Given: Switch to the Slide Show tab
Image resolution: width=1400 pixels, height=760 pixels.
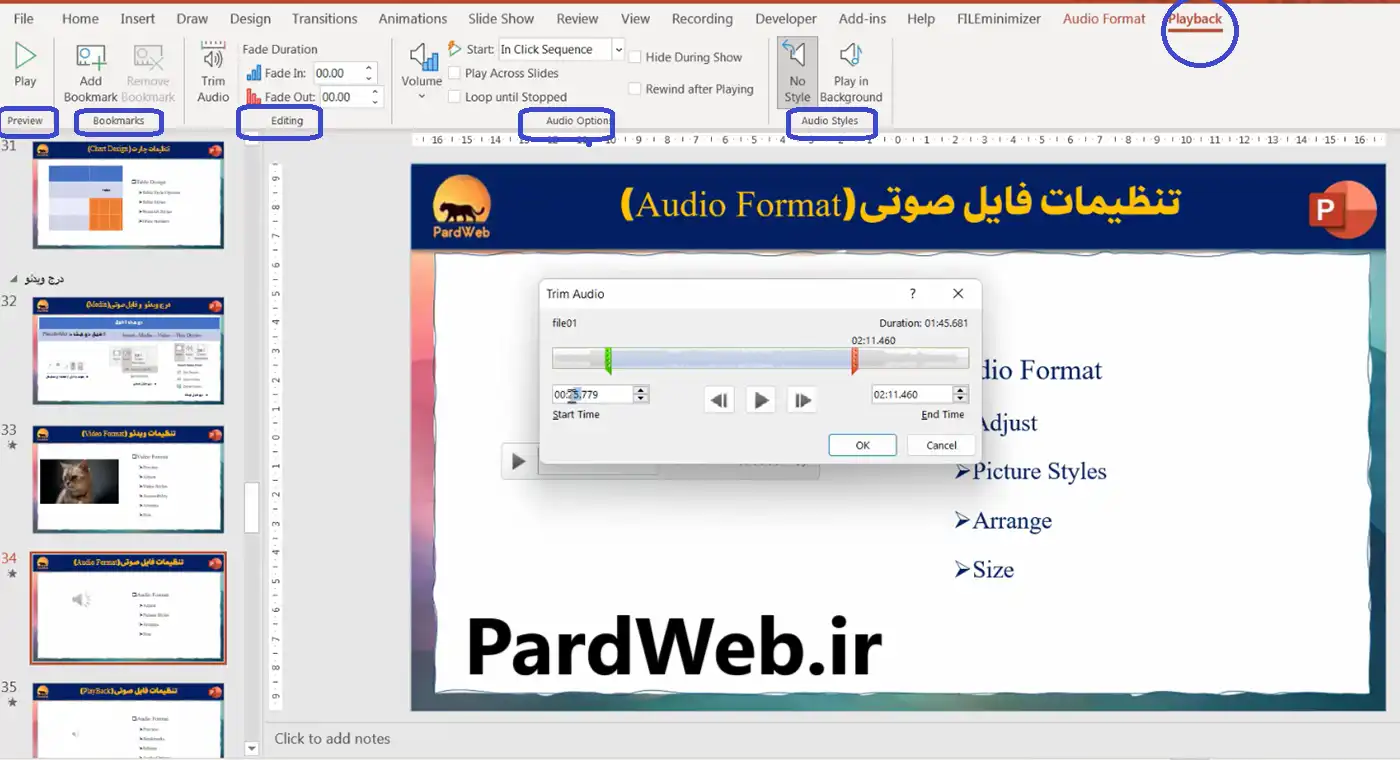Looking at the screenshot, I should [501, 19].
